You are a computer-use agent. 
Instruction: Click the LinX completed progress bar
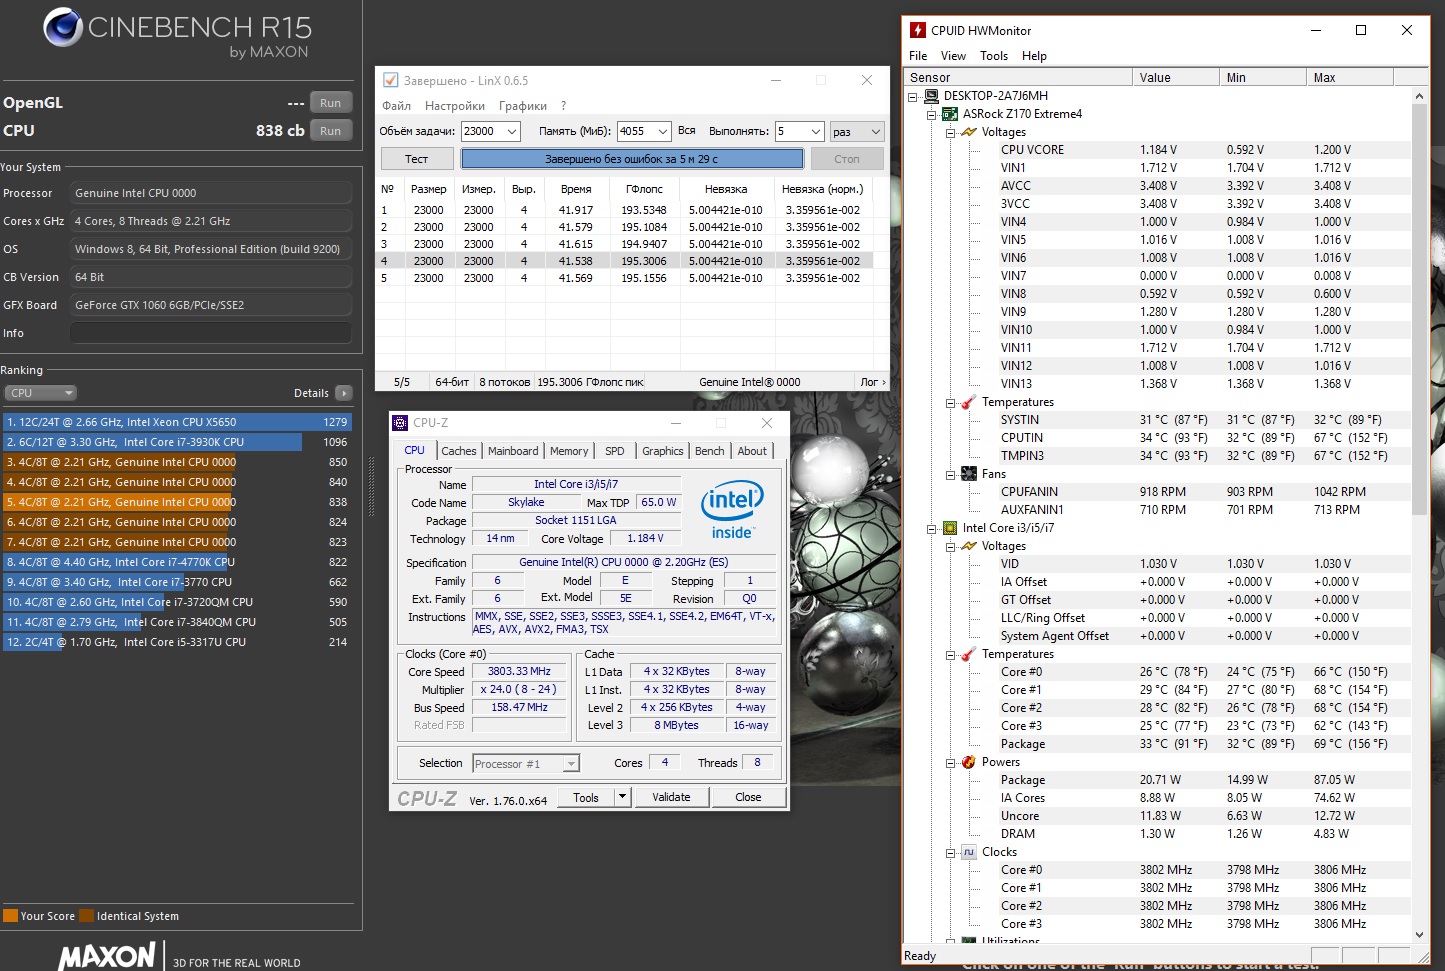(x=631, y=159)
